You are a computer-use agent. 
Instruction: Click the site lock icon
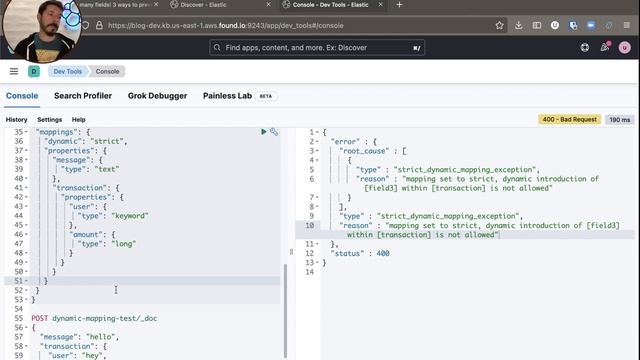[99, 25]
